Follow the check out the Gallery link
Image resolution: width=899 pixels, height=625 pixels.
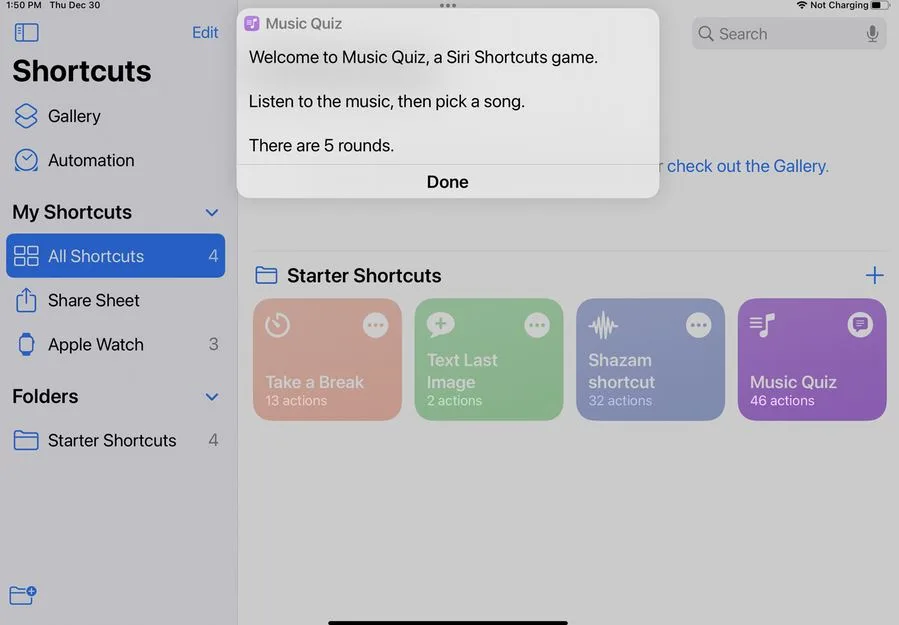coord(748,166)
